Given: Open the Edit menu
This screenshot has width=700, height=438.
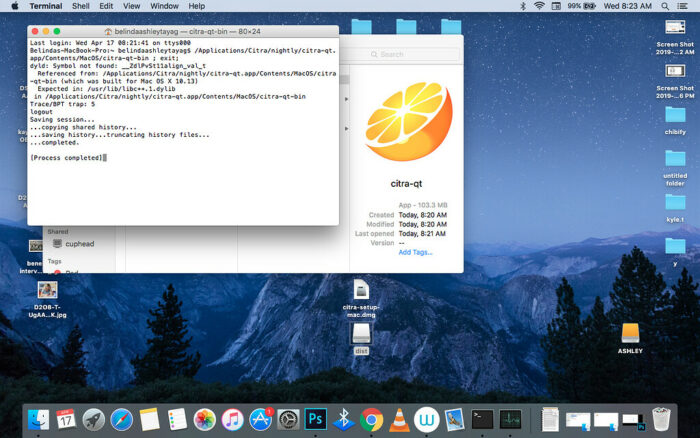Looking at the screenshot, I should [x=106, y=6].
